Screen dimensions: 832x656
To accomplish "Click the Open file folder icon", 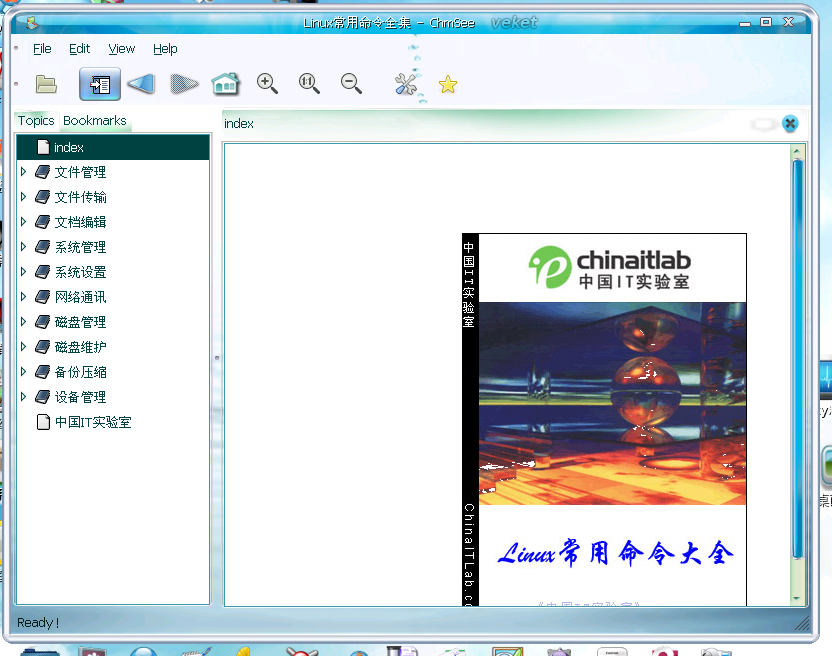I will [46, 84].
